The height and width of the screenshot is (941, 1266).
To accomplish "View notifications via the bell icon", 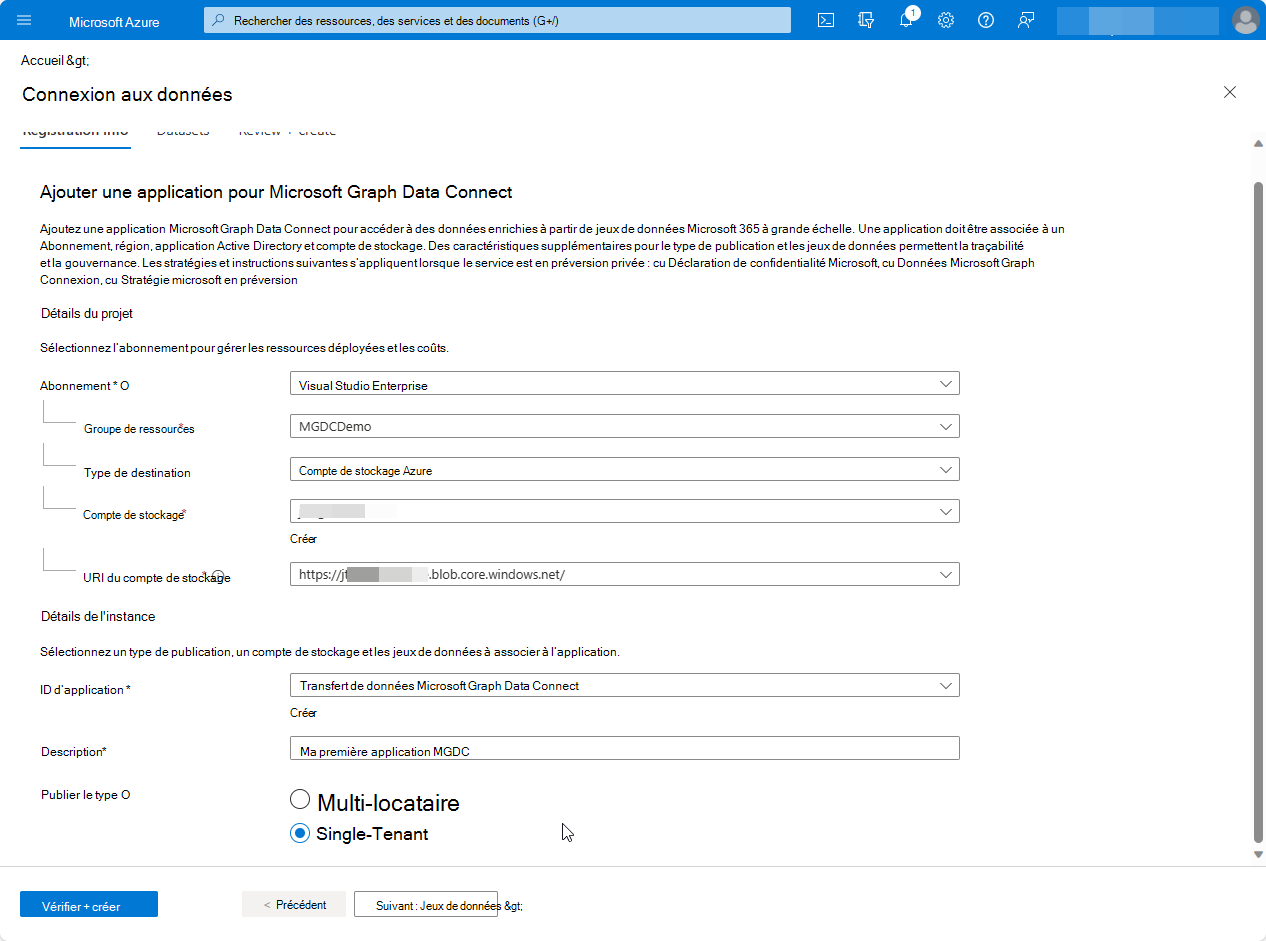I will coord(906,19).
